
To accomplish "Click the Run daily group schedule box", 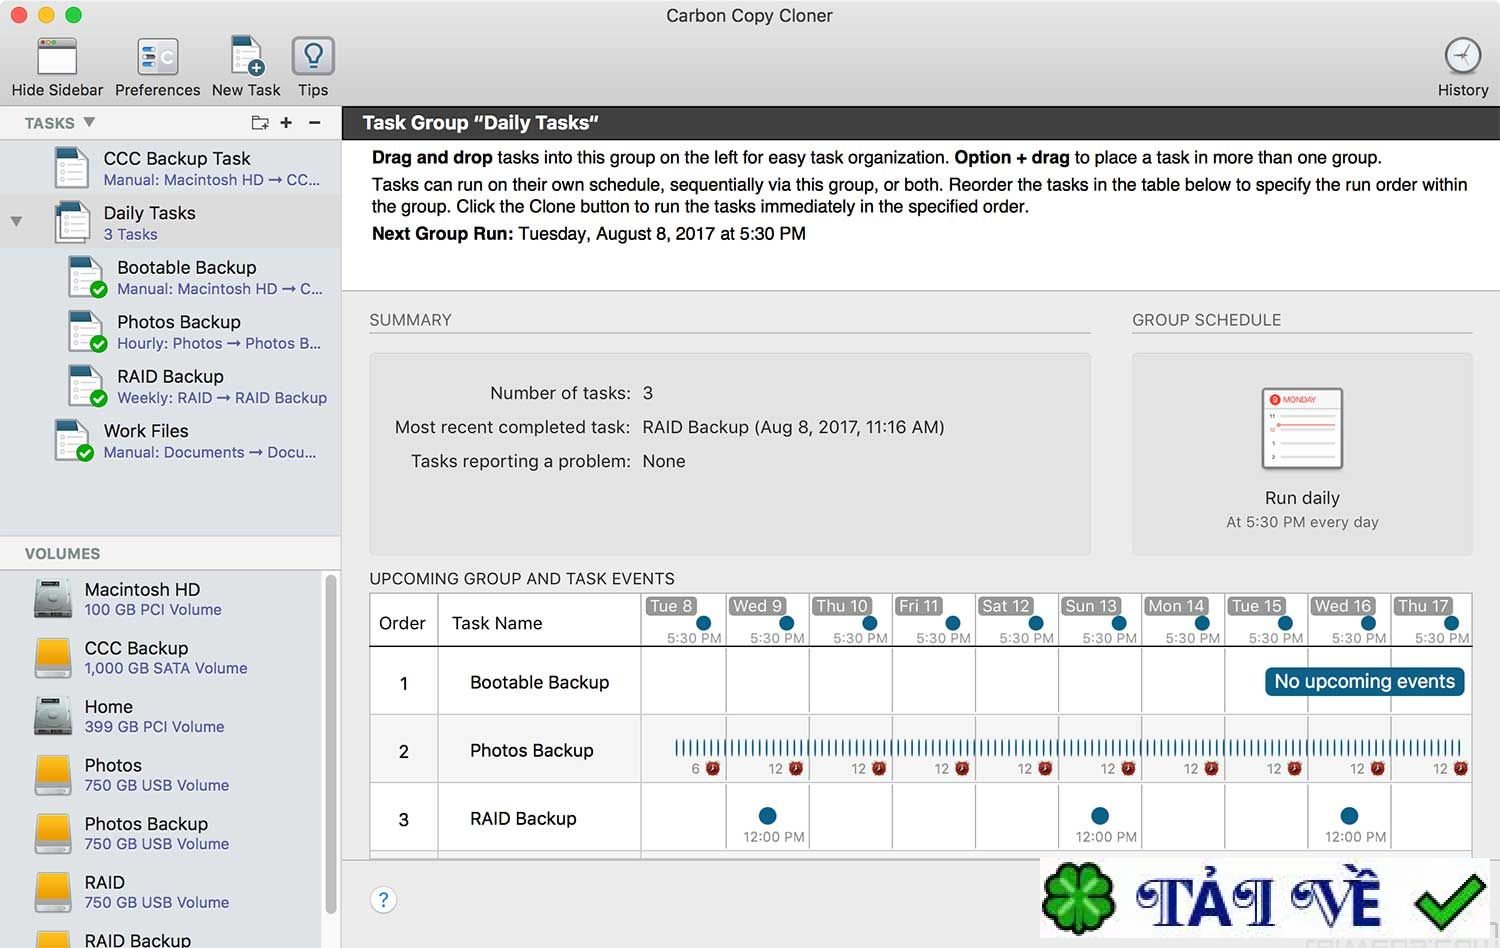I will point(1302,454).
